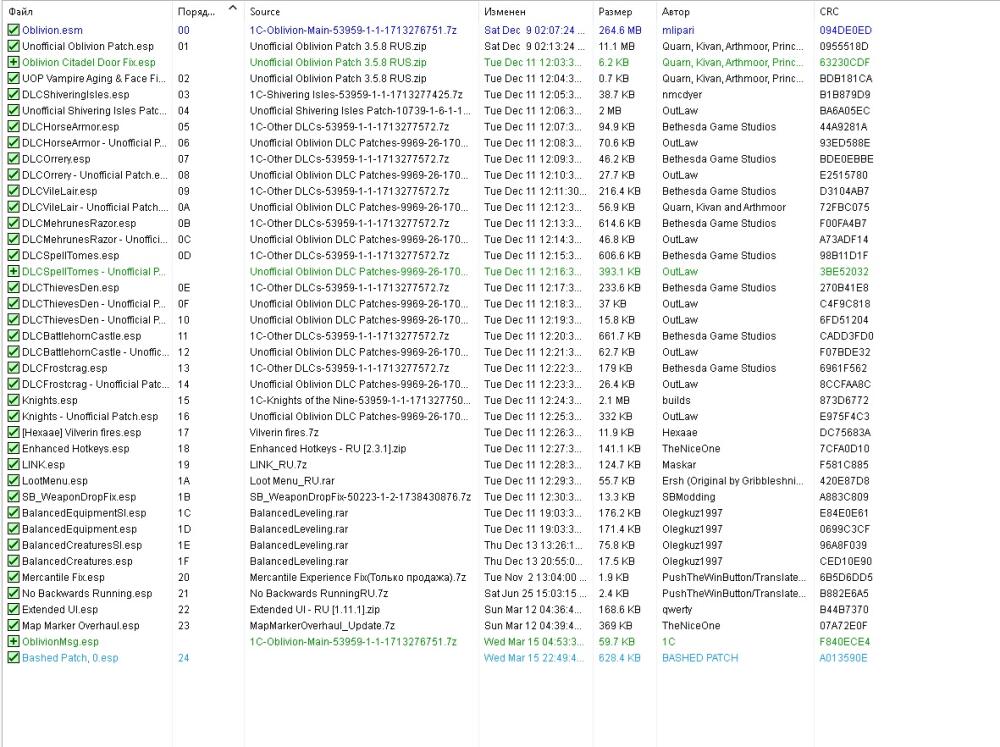Viewport: 1000px width, 747px height.
Task: Click the date Sat Jun 25 15:03:15
Action: pyautogui.click(x=533, y=593)
